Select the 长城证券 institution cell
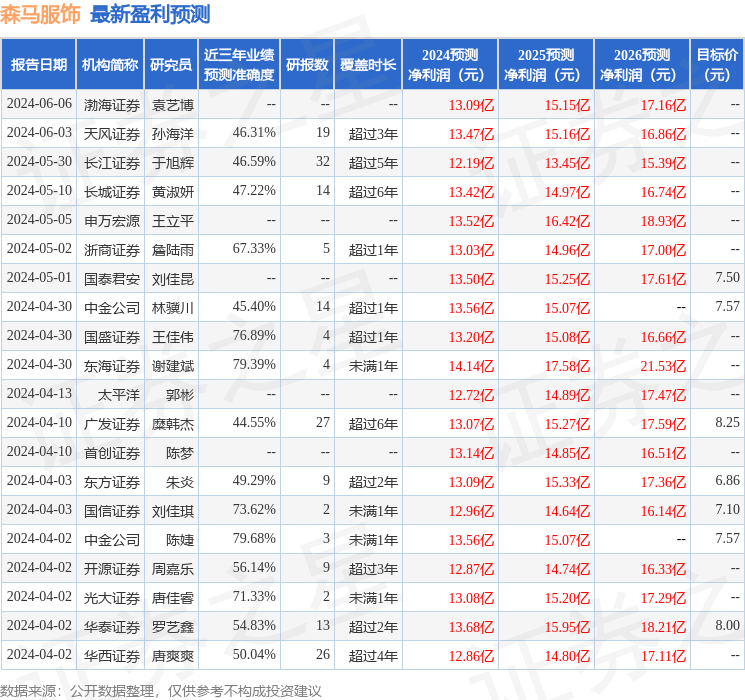The image size is (745, 700). click(112, 192)
